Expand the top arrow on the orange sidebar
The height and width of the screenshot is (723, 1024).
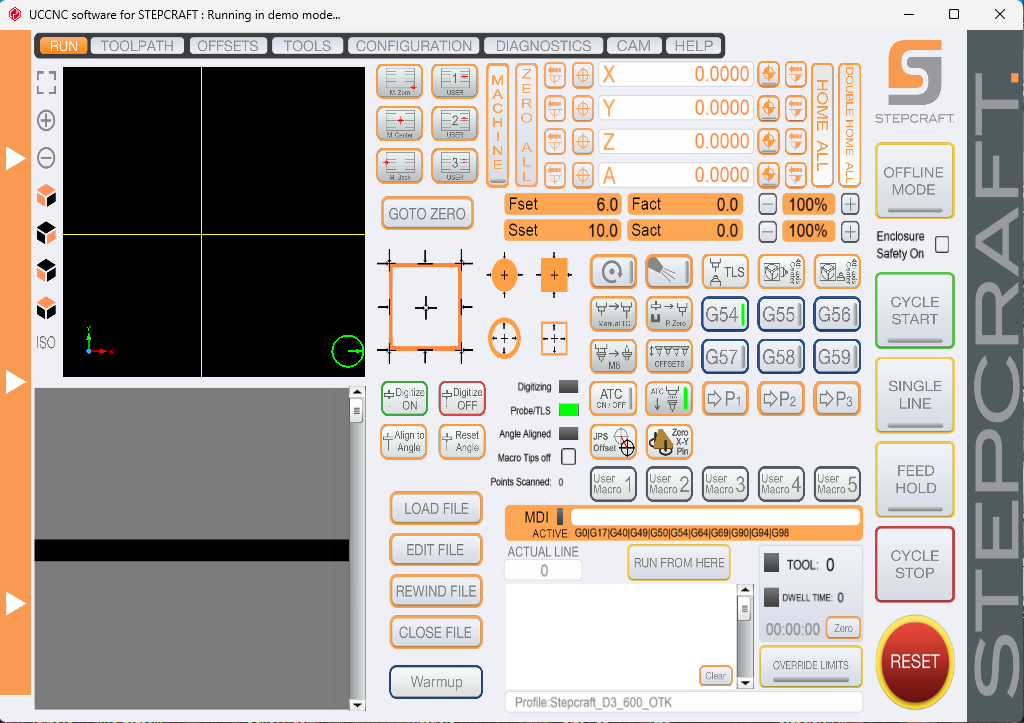(14, 158)
